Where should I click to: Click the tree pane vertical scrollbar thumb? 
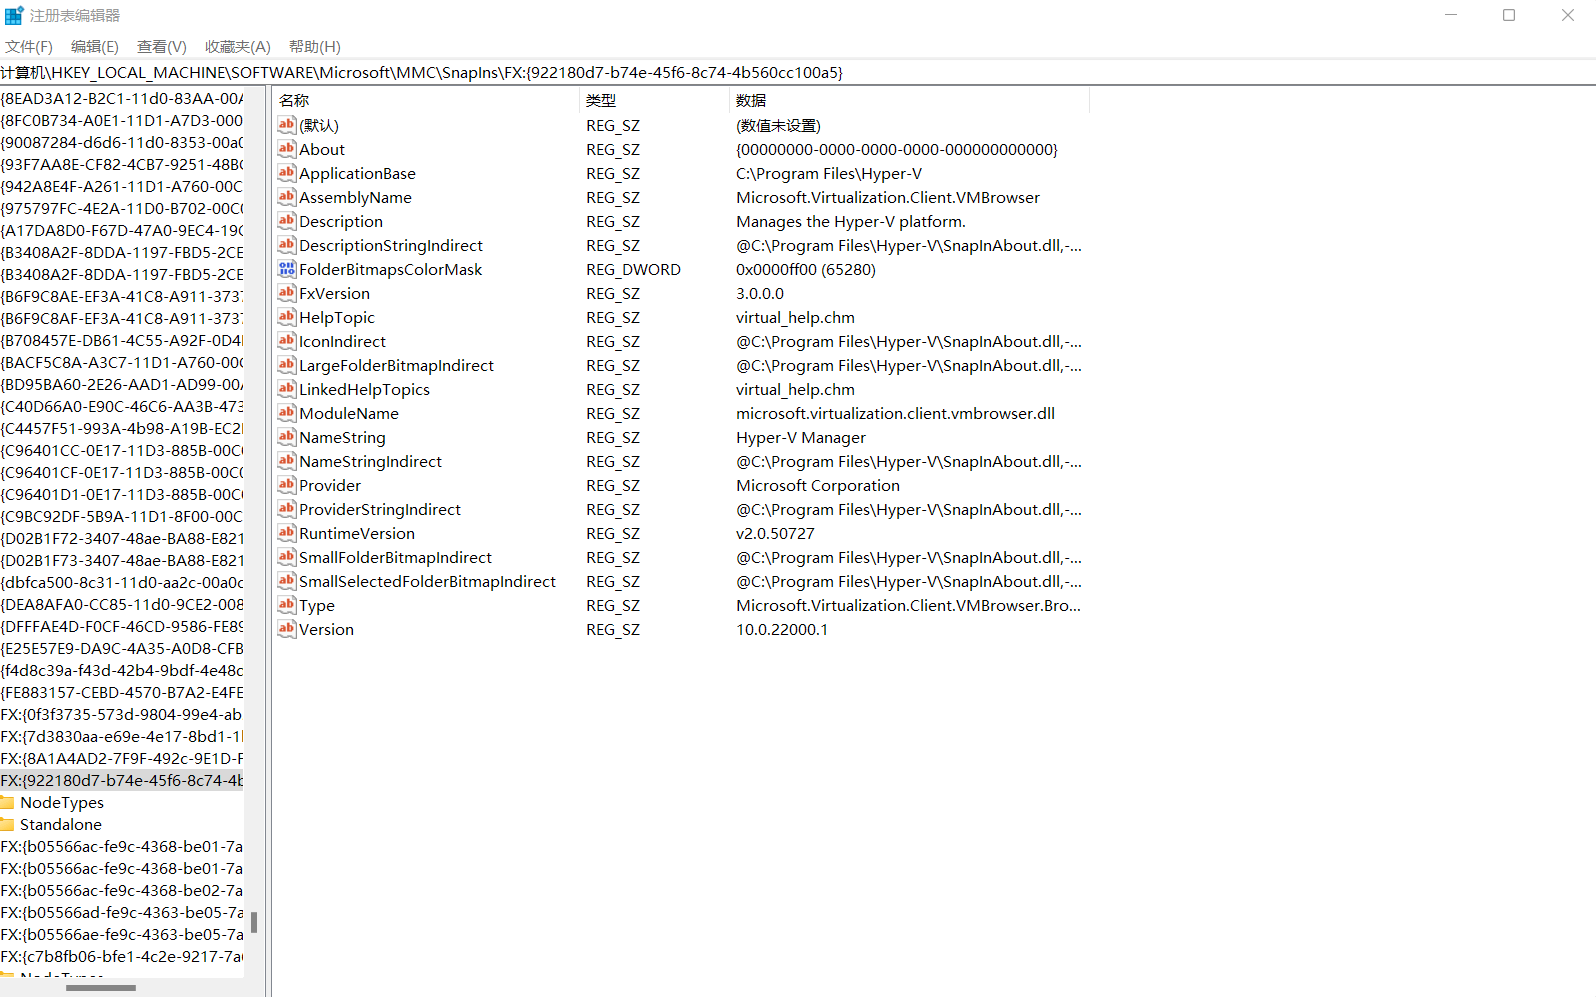pos(254,922)
